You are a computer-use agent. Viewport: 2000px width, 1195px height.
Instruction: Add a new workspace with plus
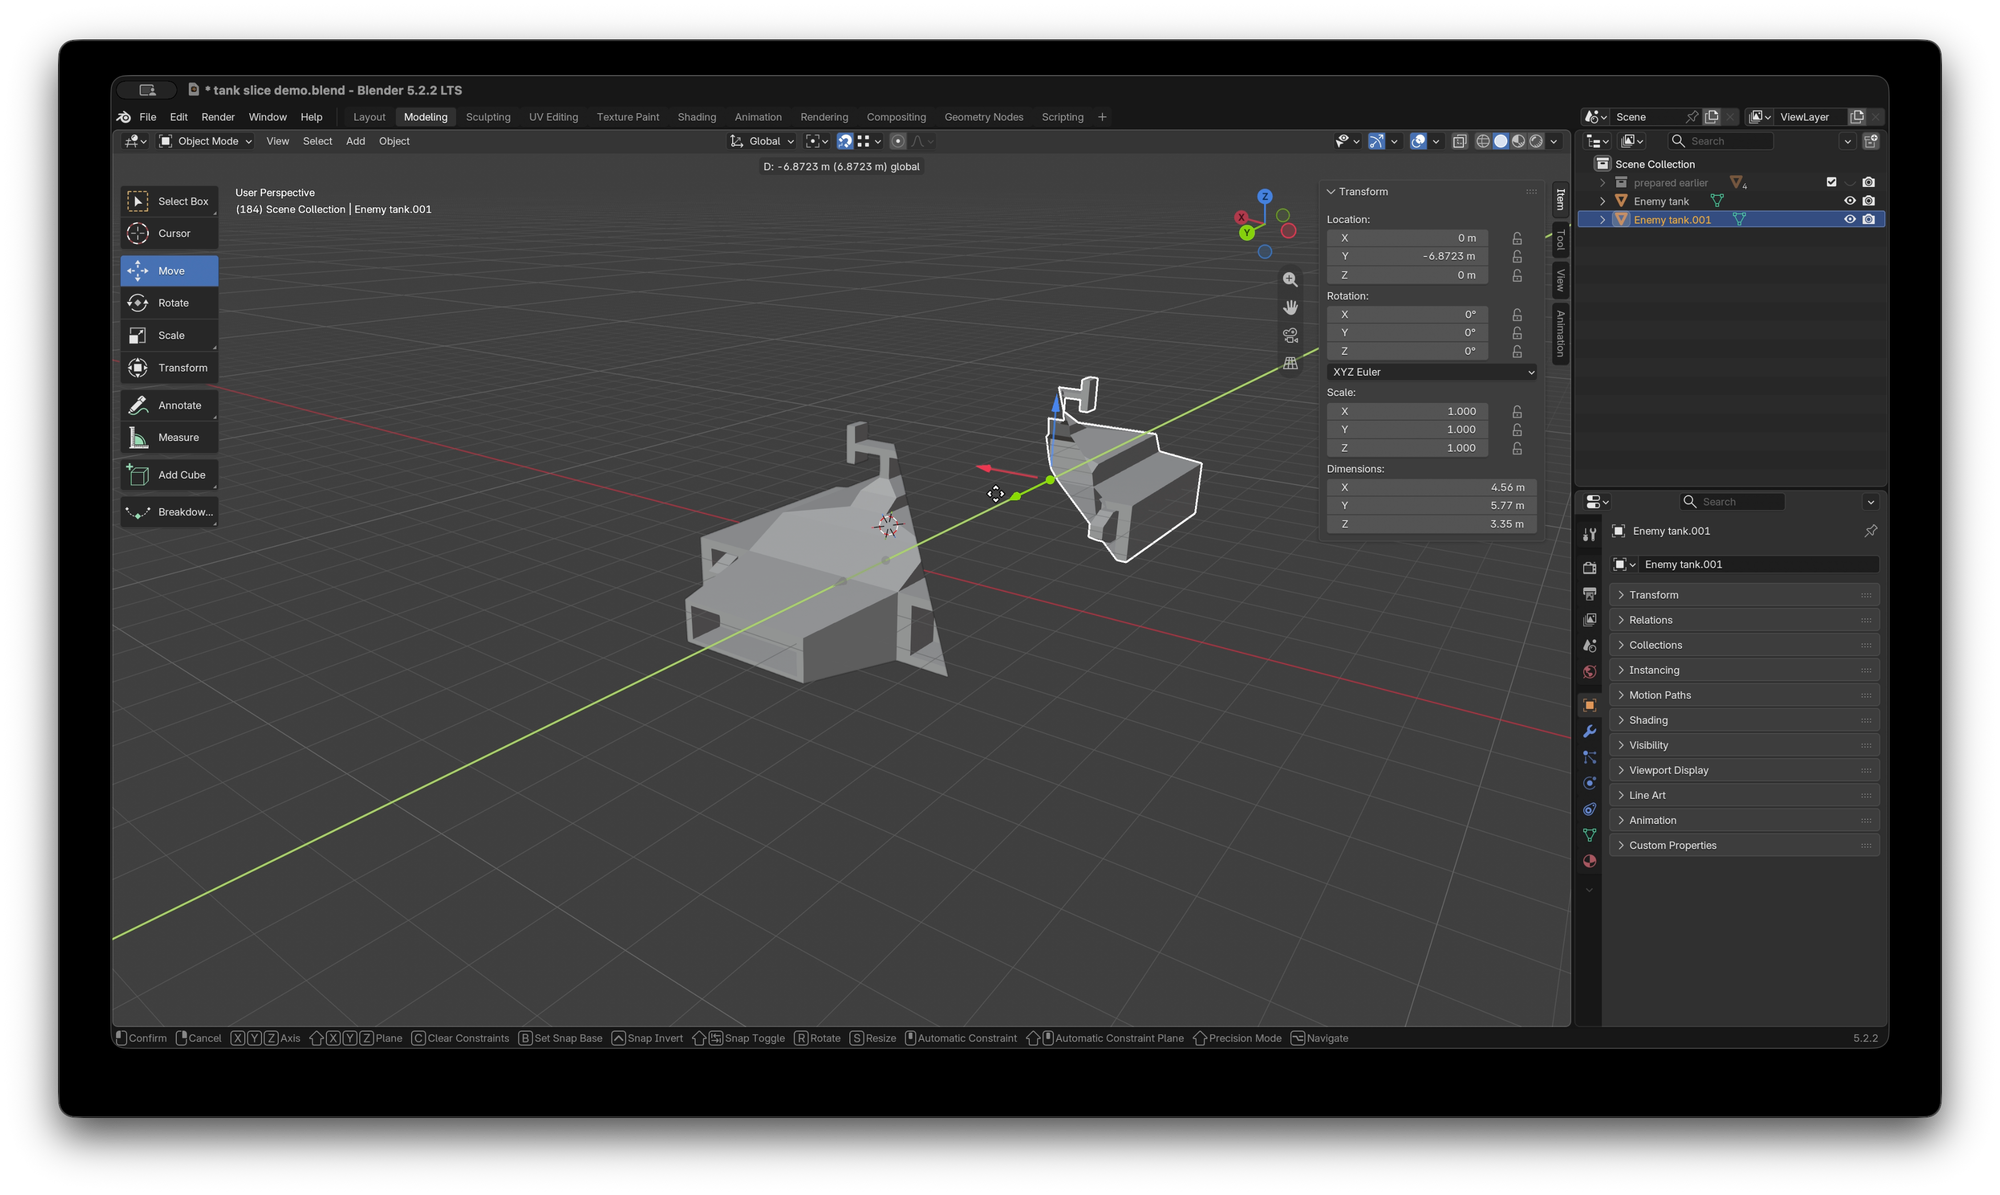click(1102, 117)
